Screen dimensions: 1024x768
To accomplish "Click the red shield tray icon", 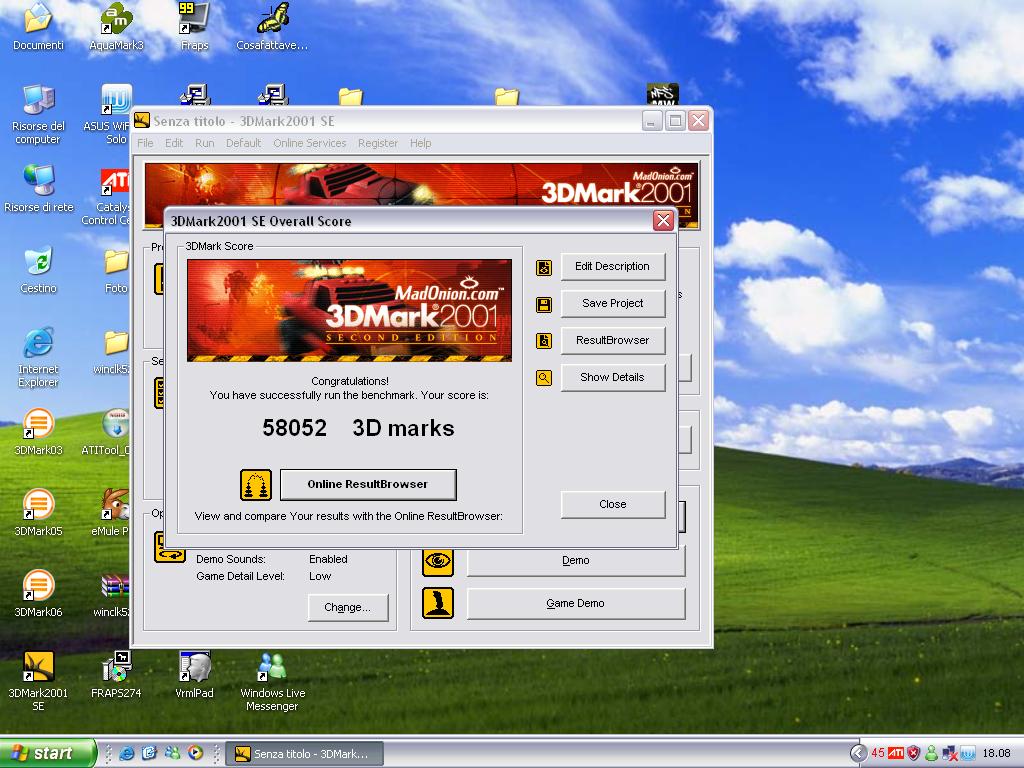I will click(914, 753).
